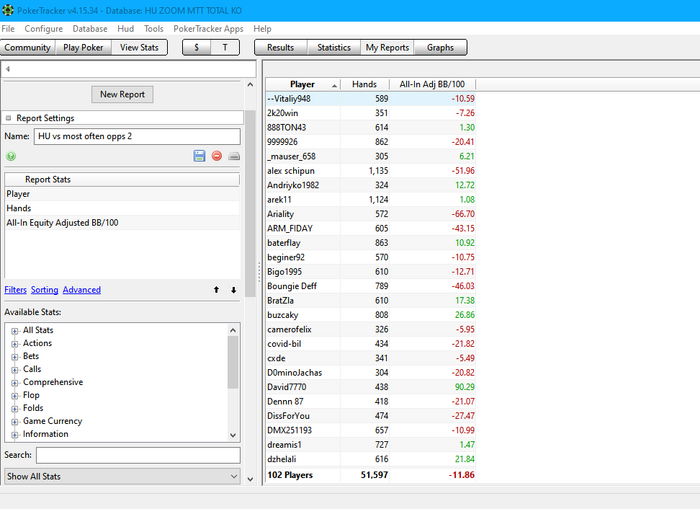
Task: Delete report using red minus icon
Action: [x=217, y=156]
